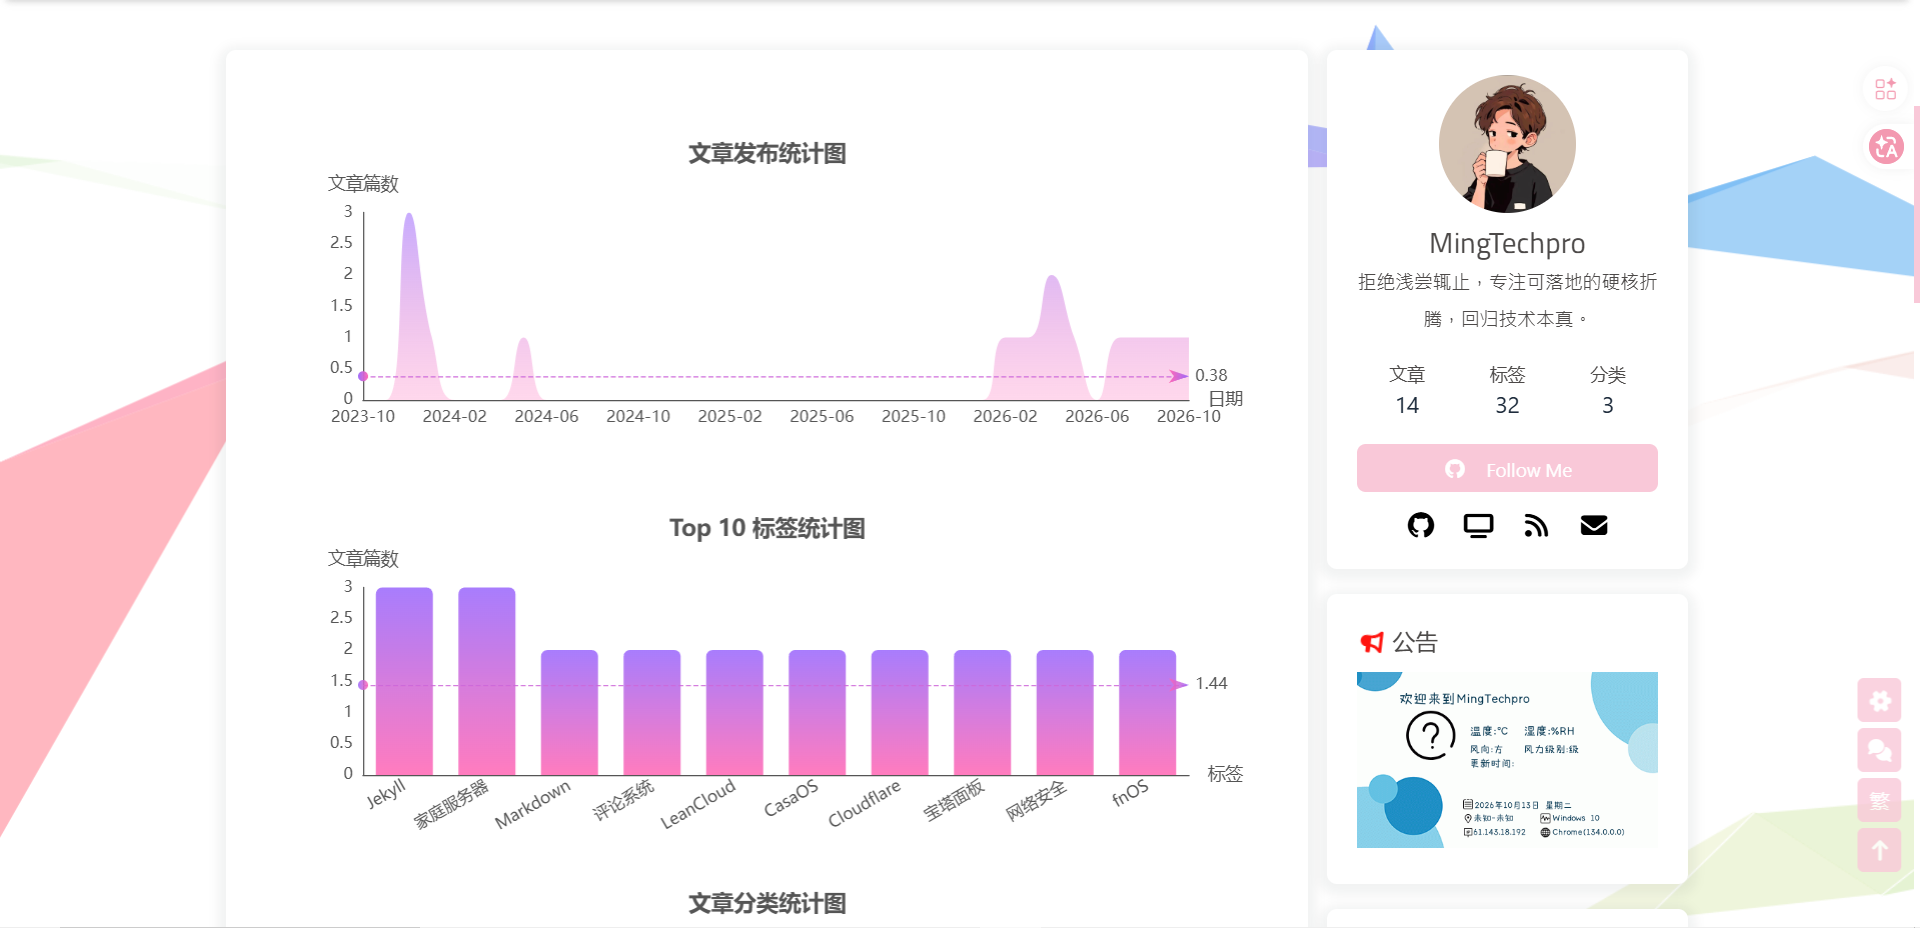Click the translate language icon
1920x928 pixels.
tap(1886, 147)
